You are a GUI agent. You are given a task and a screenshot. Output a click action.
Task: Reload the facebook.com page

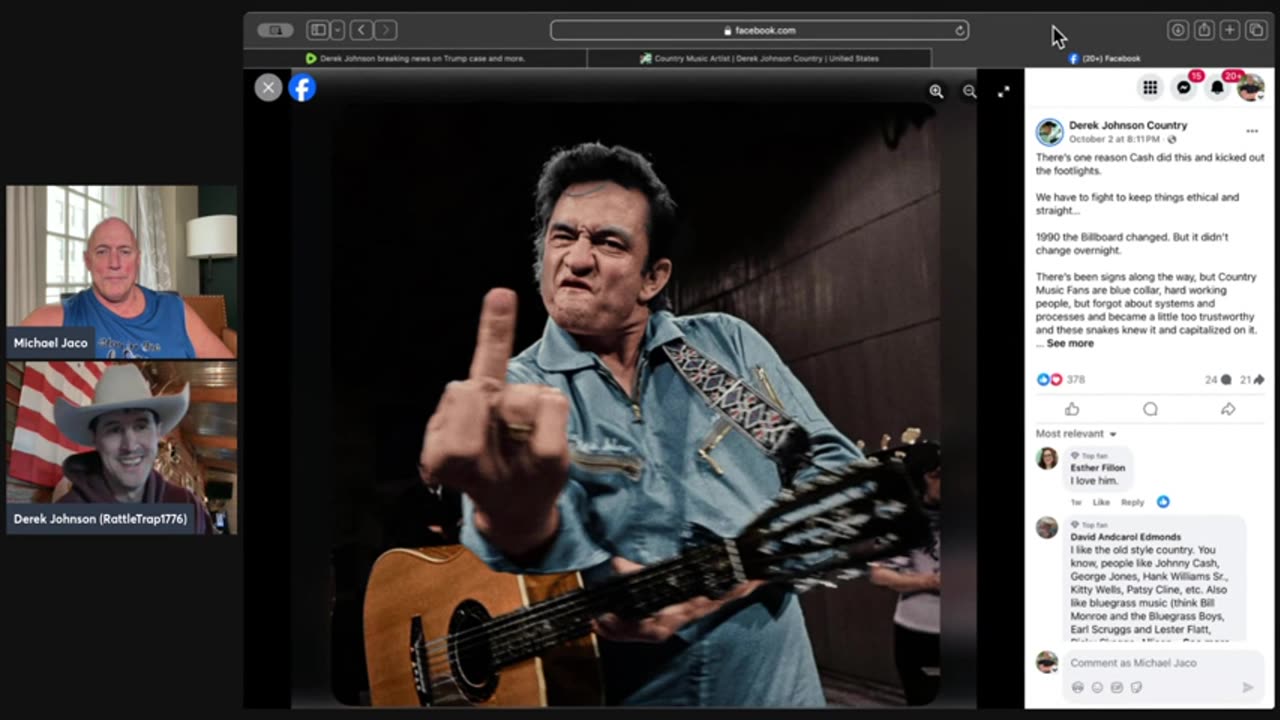point(960,31)
